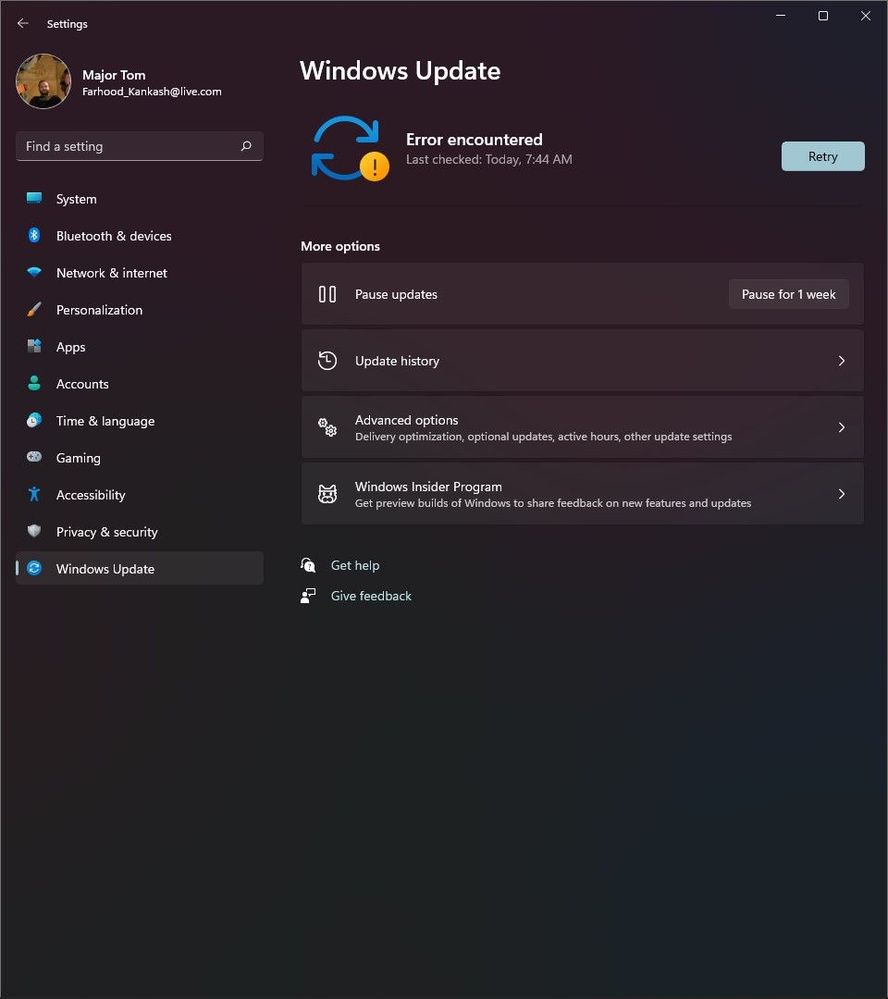Select Windows Update in the sidebar
888x999 pixels.
(105, 569)
